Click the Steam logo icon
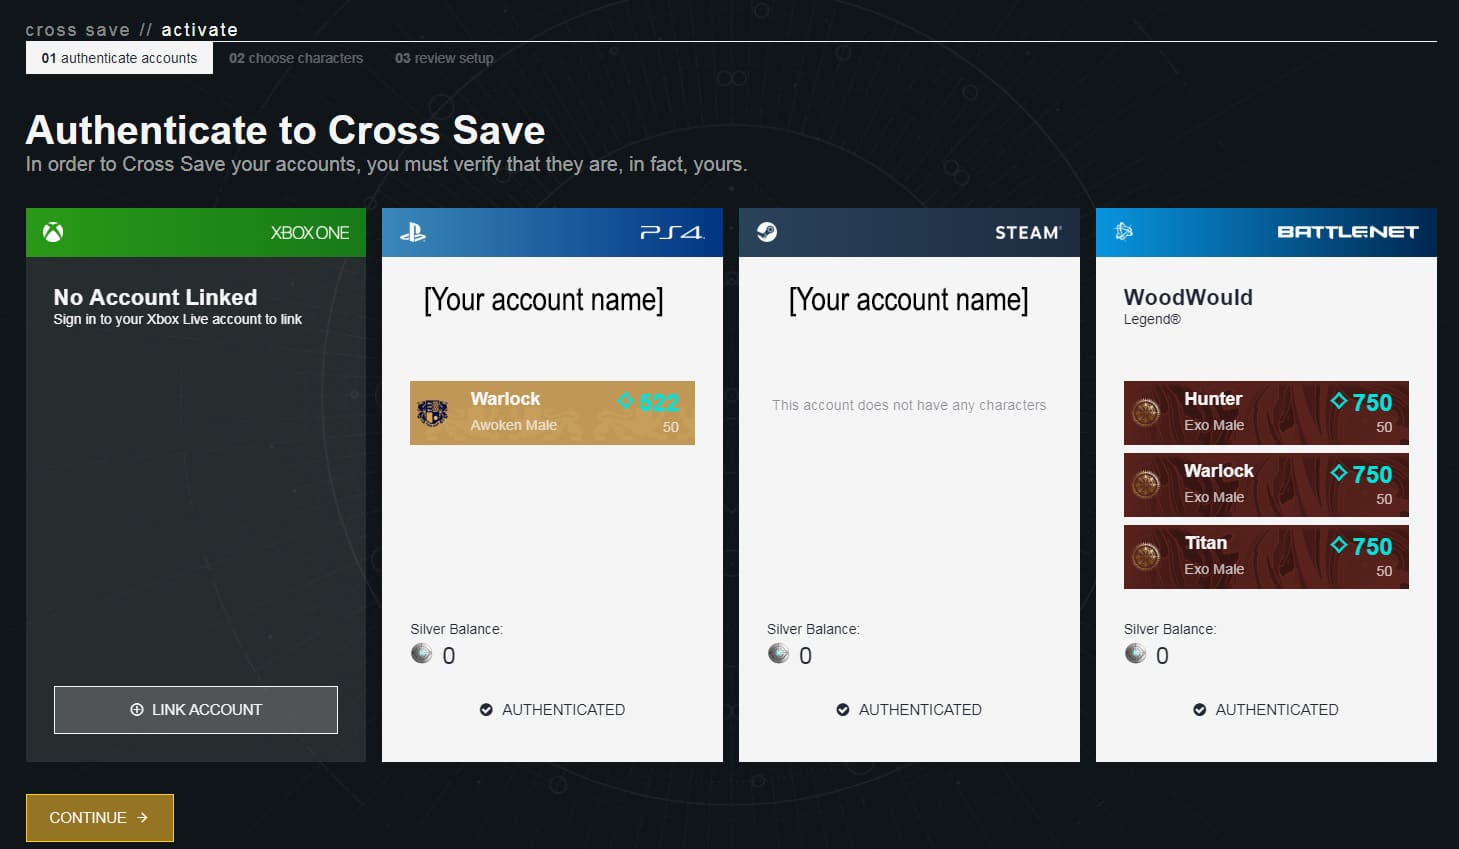1459x849 pixels. [x=767, y=232]
